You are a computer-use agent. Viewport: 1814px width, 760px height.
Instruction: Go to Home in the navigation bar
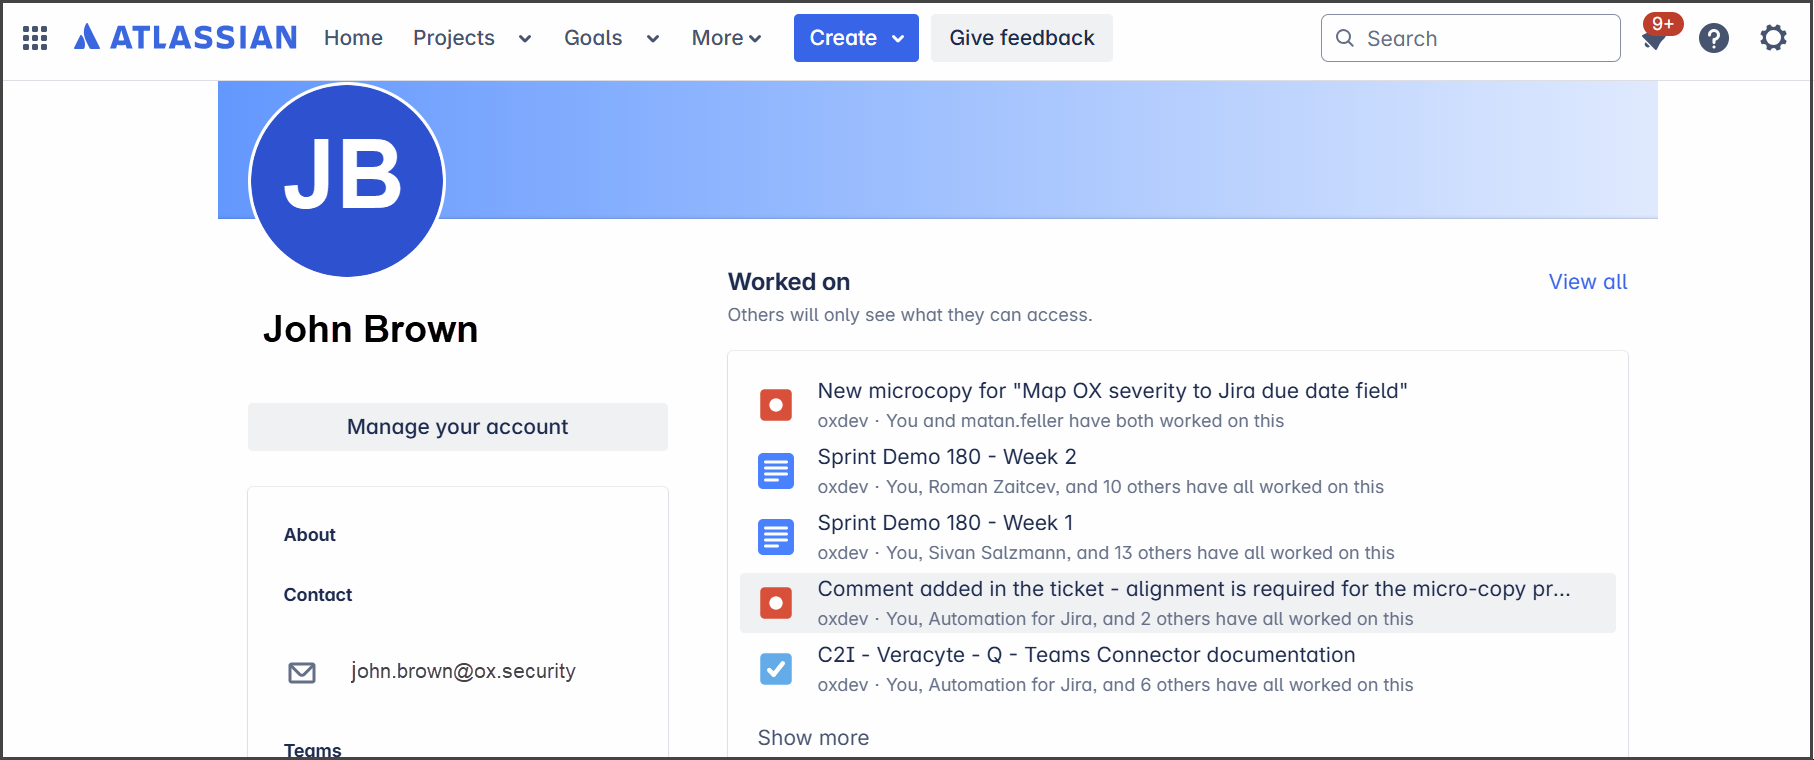353,38
